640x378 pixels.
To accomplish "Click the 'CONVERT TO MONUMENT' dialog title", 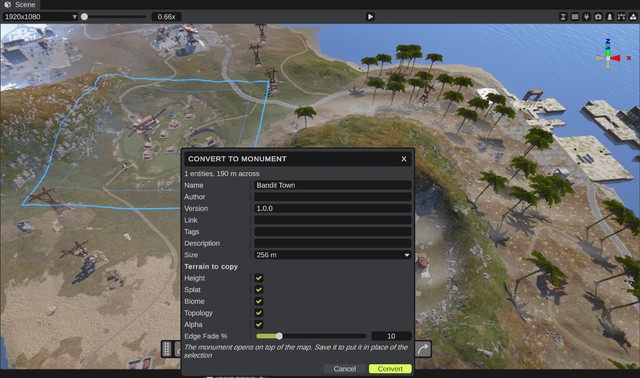I will tap(237, 159).
